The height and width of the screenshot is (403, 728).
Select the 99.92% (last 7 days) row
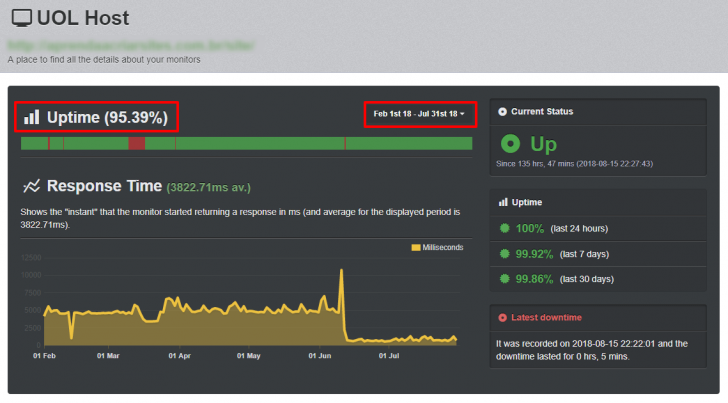[598, 254]
